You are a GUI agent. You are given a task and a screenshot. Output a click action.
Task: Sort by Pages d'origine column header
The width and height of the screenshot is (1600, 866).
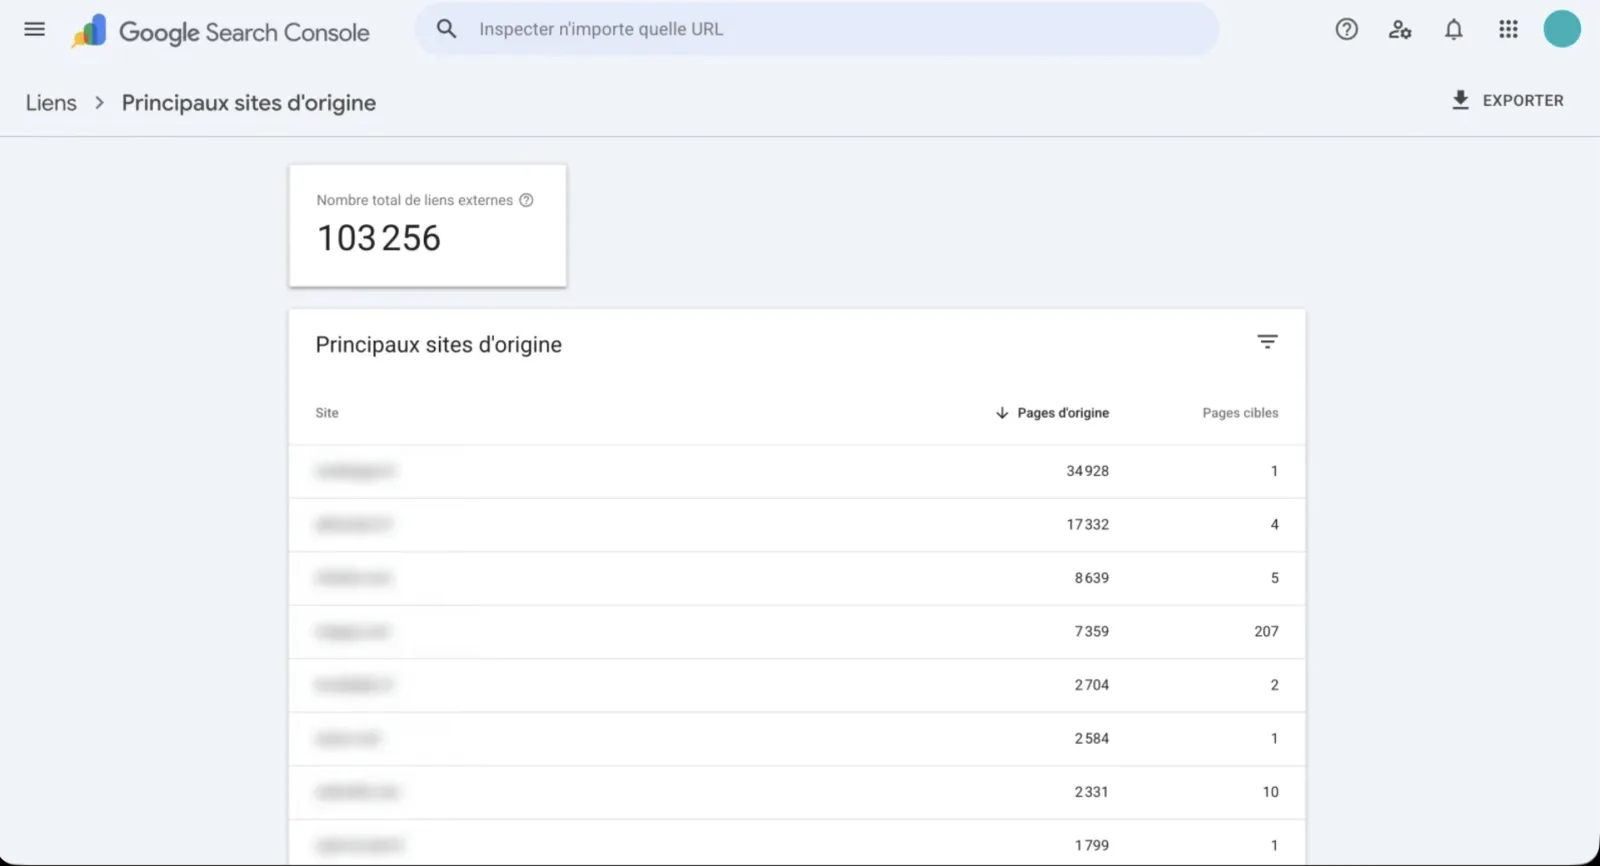tap(1063, 413)
